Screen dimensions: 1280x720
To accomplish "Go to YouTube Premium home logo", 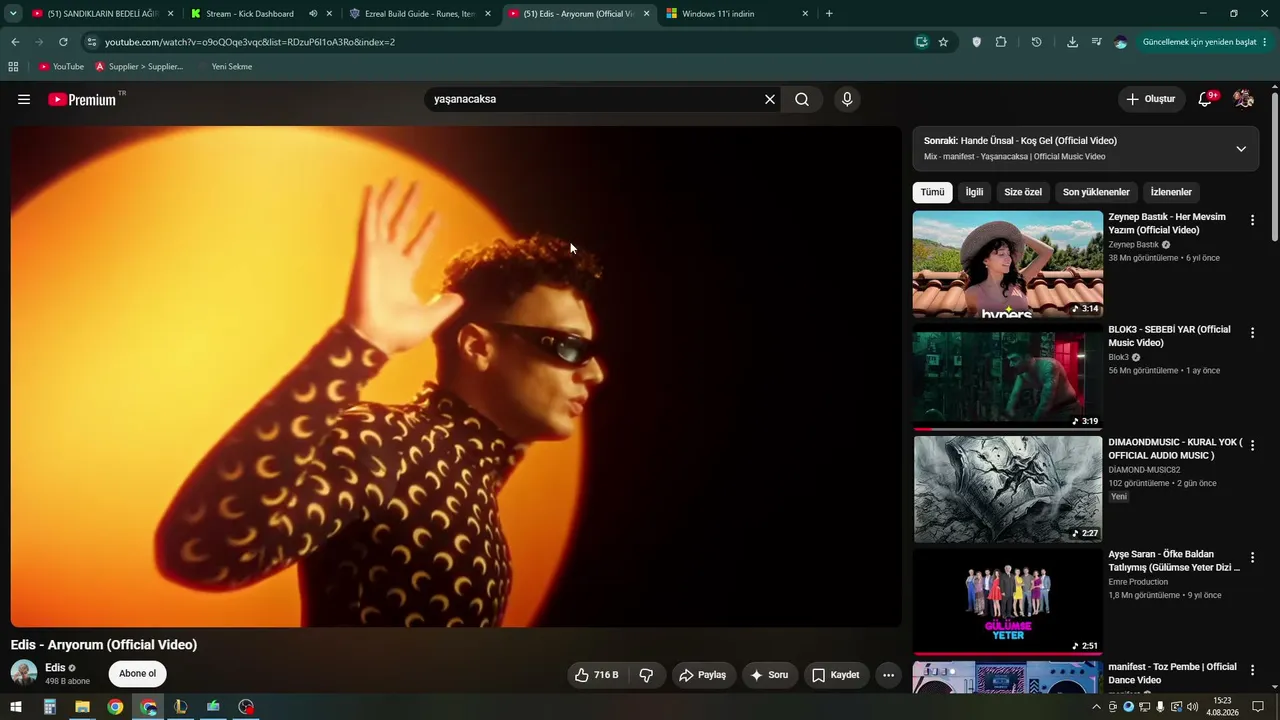I will pyautogui.click(x=82, y=99).
